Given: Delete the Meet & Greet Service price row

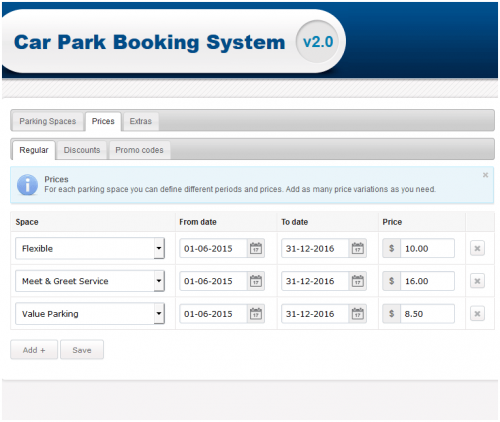Looking at the screenshot, I should point(477,281).
